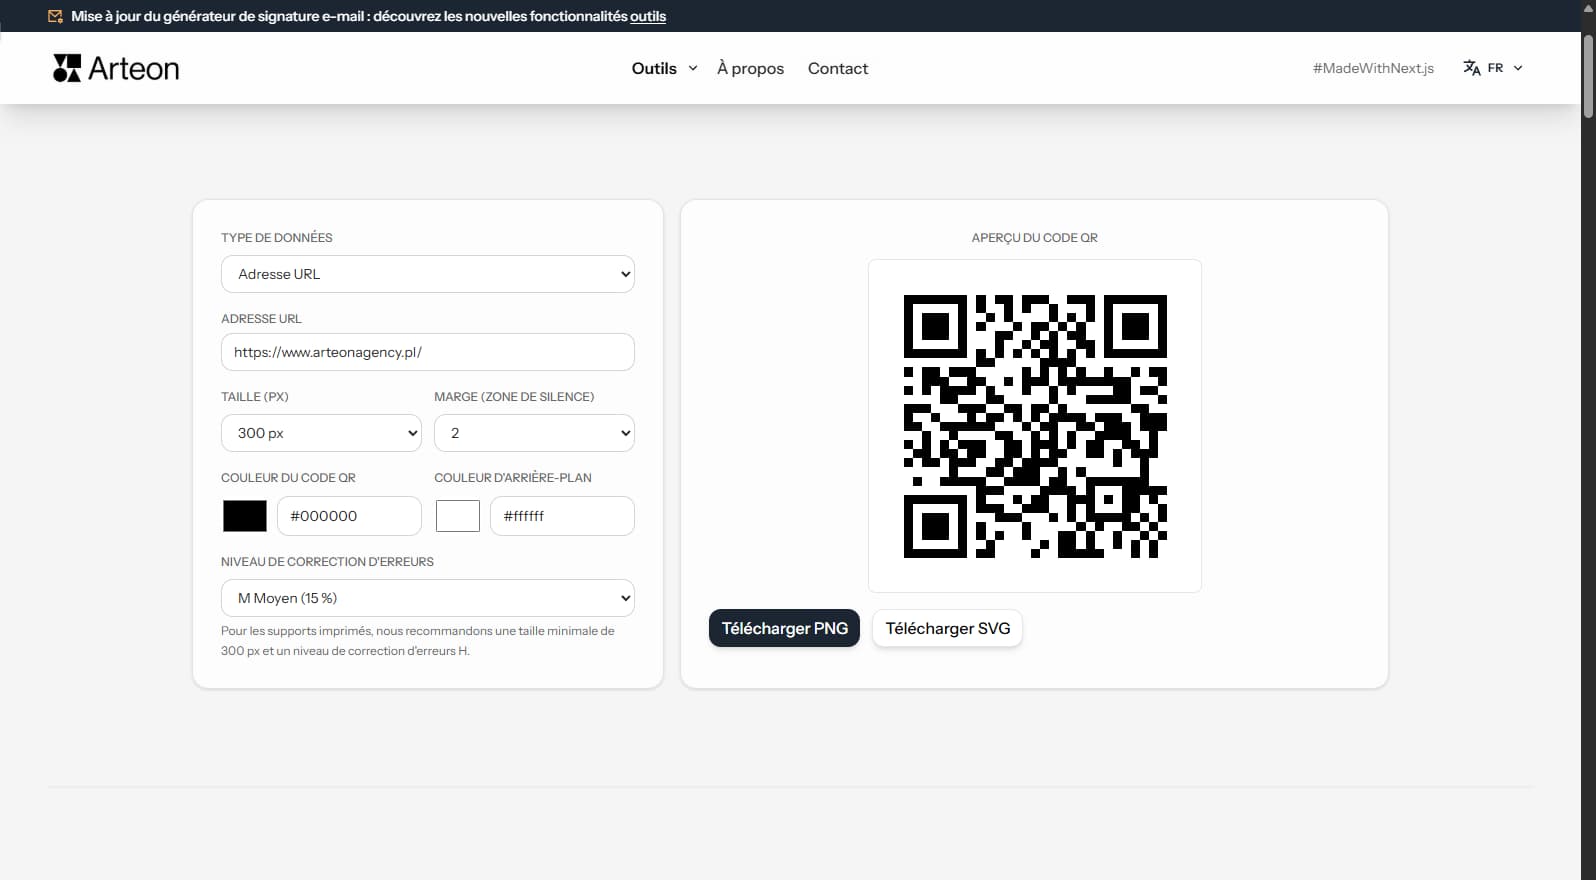1596x880 pixels.
Task: Open the Outils menu
Action: click(654, 68)
